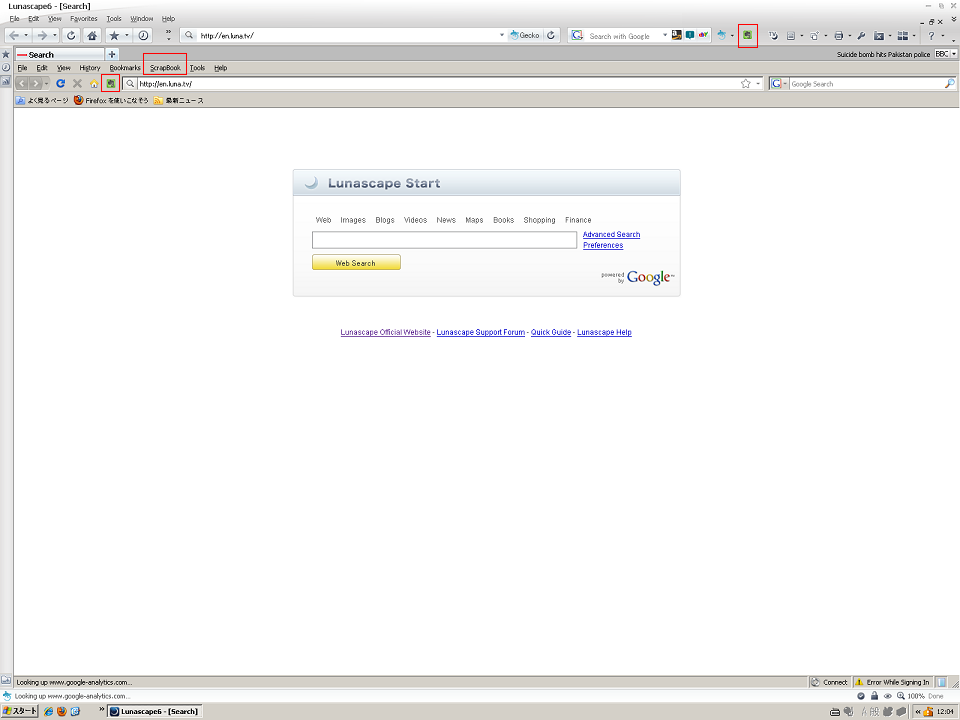Click the Connect status bar button

pos(830,682)
